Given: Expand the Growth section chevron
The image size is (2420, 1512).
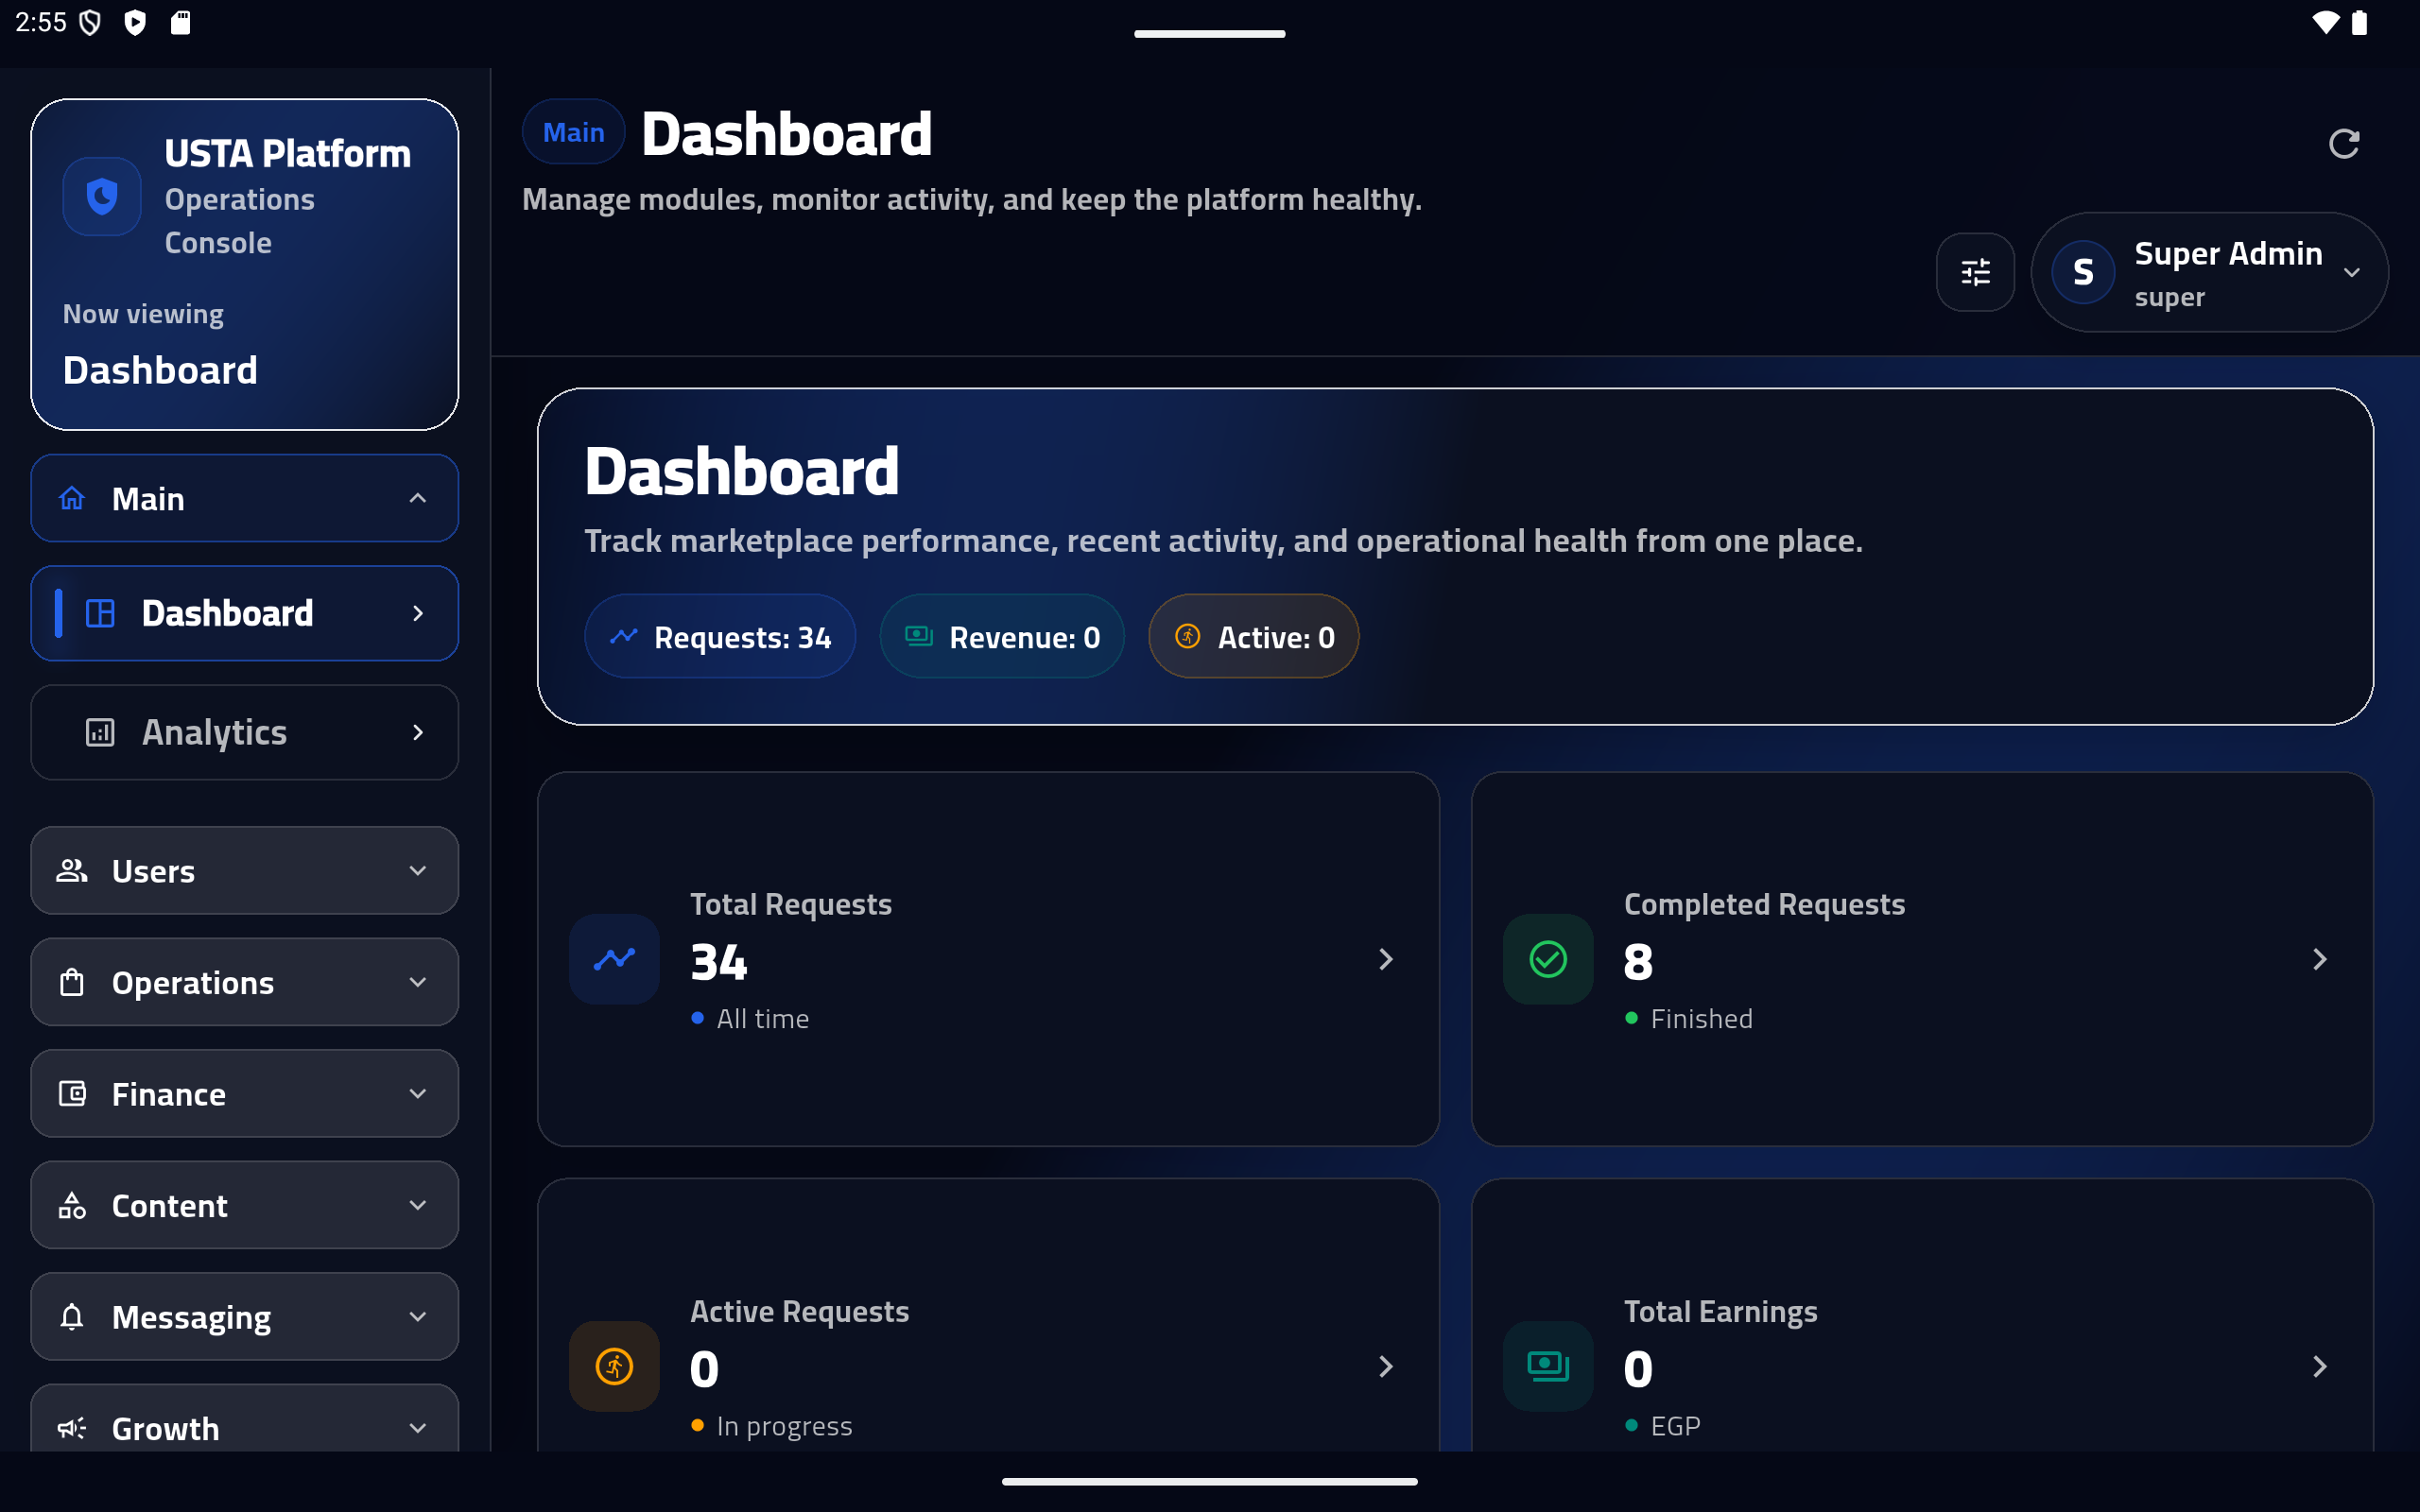Looking at the screenshot, I should (x=418, y=1428).
